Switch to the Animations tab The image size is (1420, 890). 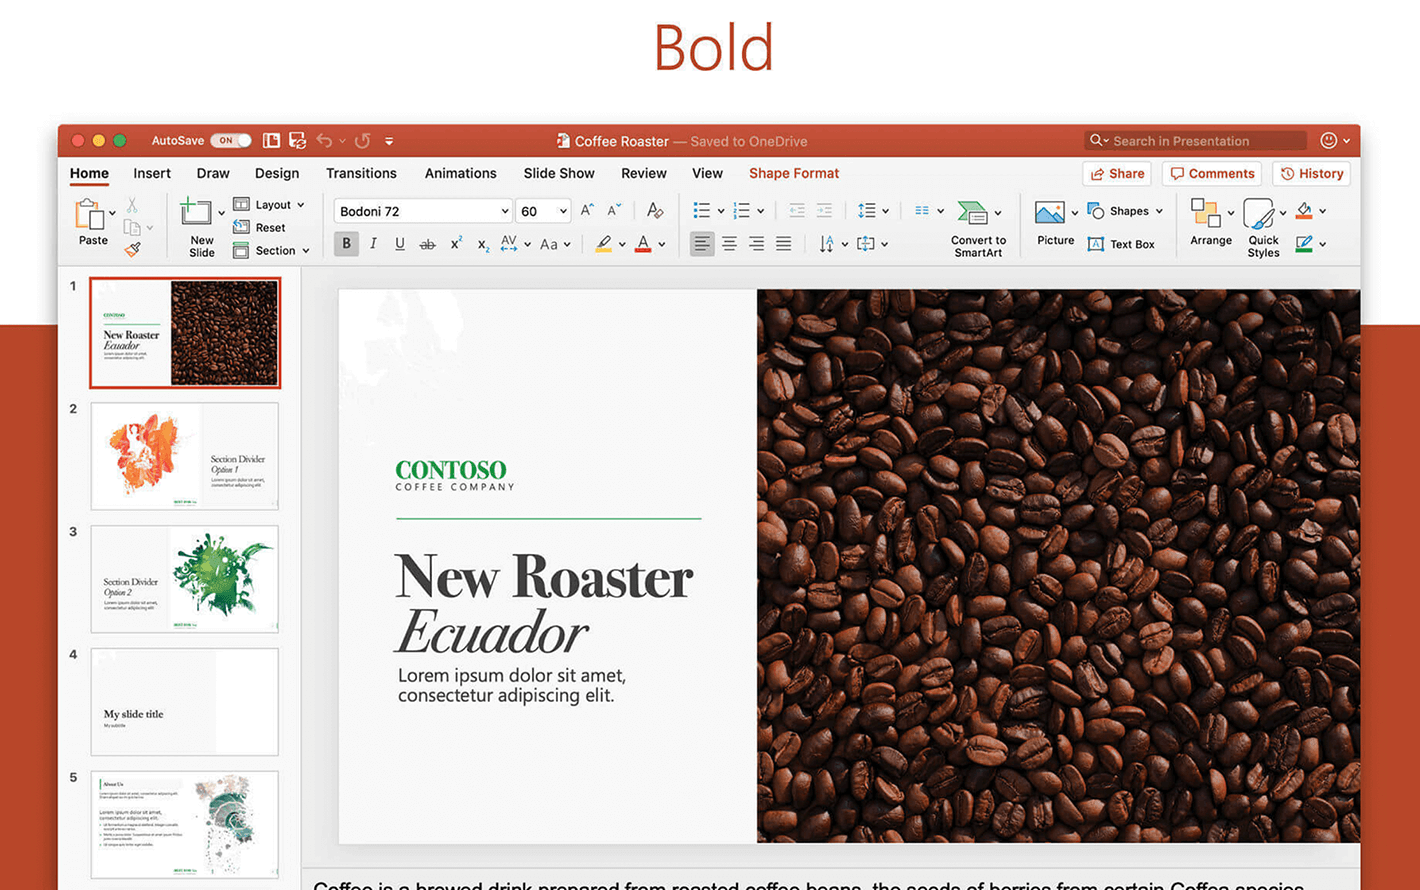(460, 173)
